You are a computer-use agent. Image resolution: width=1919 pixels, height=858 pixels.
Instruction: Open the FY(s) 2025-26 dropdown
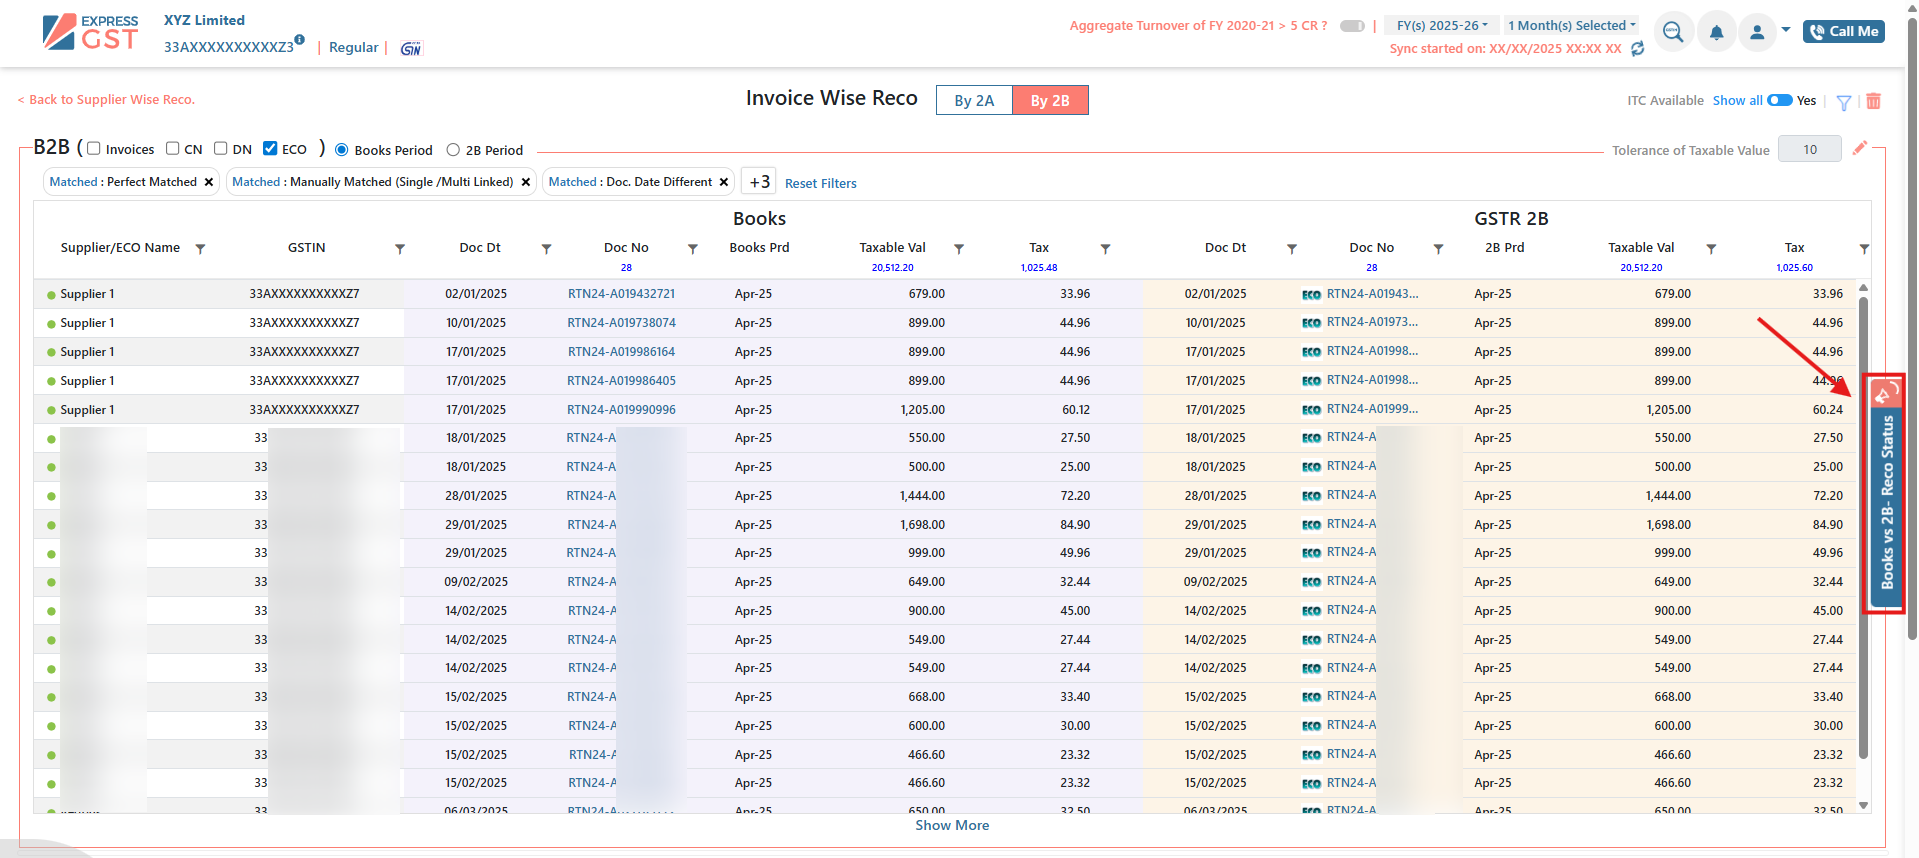tap(1441, 26)
